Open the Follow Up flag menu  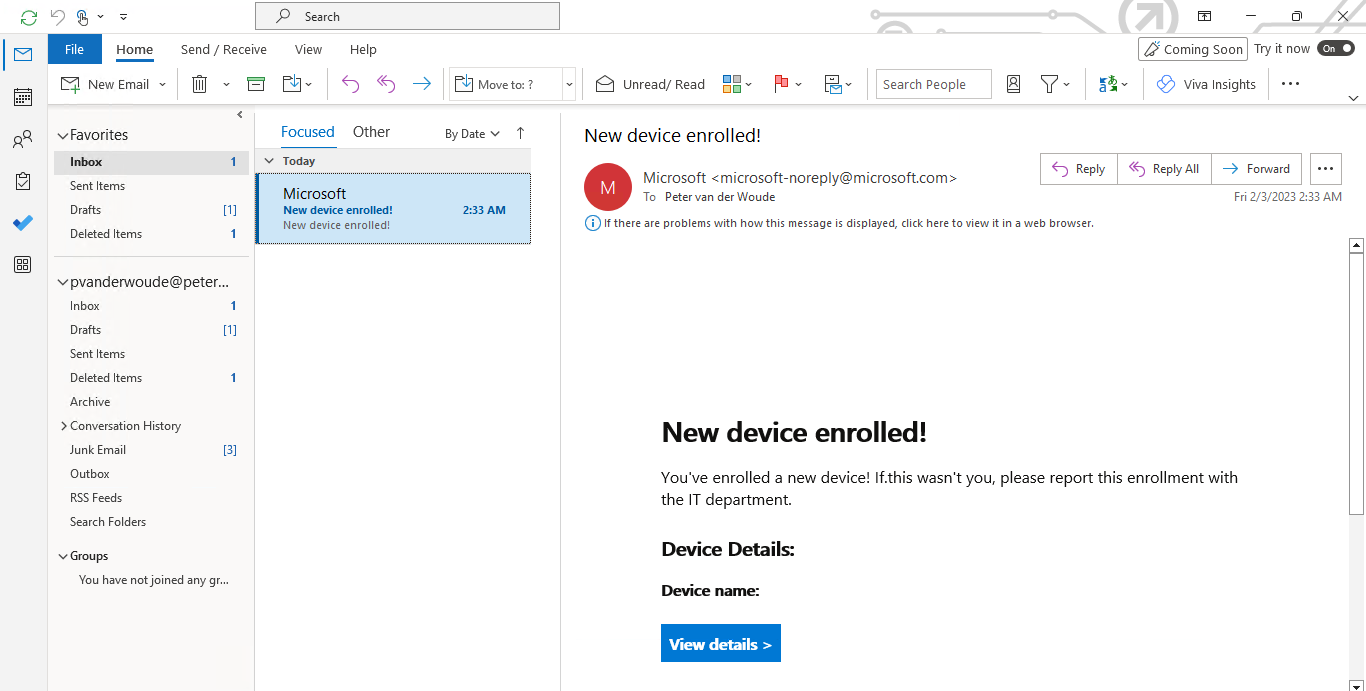coord(788,85)
